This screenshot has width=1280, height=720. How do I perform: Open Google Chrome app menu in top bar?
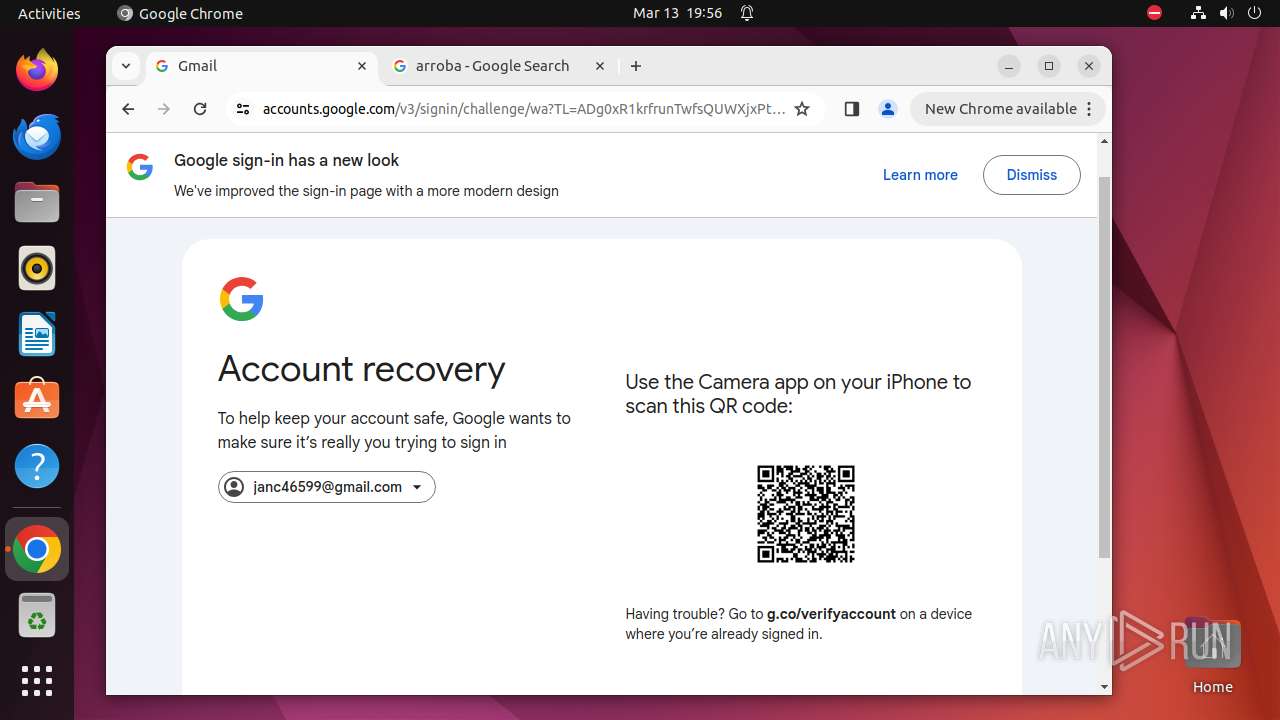pyautogui.click(x=180, y=13)
